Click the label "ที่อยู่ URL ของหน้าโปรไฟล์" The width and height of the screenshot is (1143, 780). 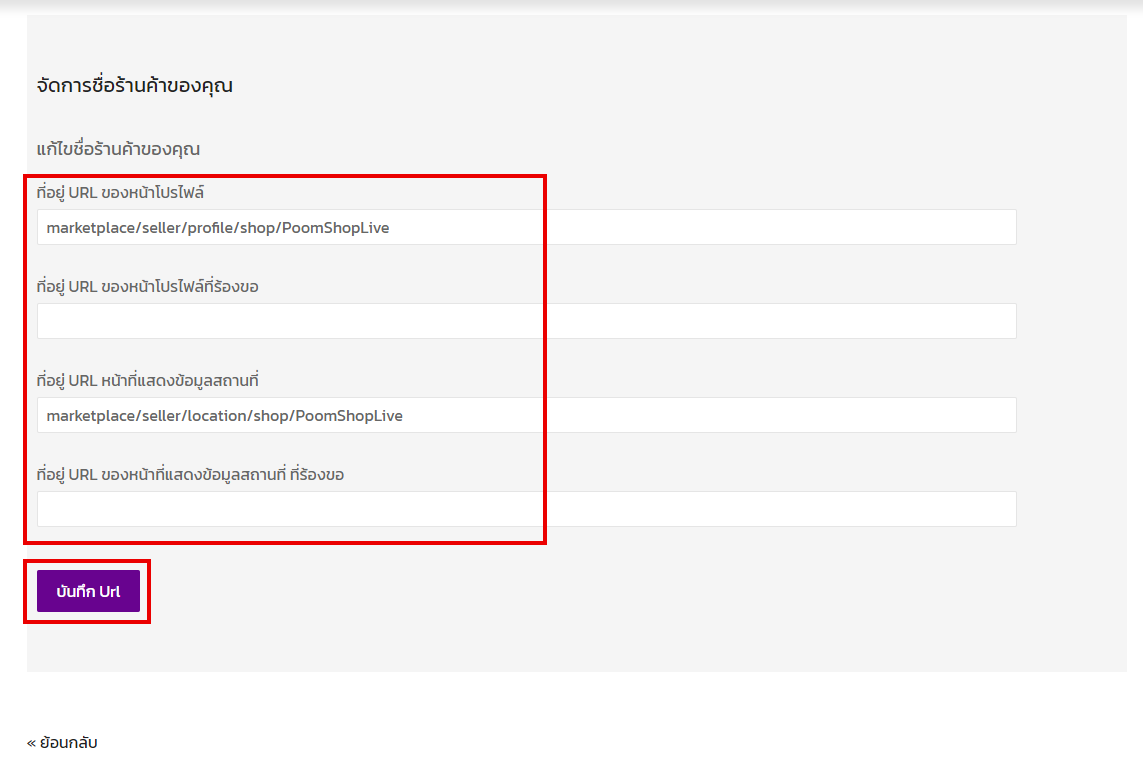120,192
